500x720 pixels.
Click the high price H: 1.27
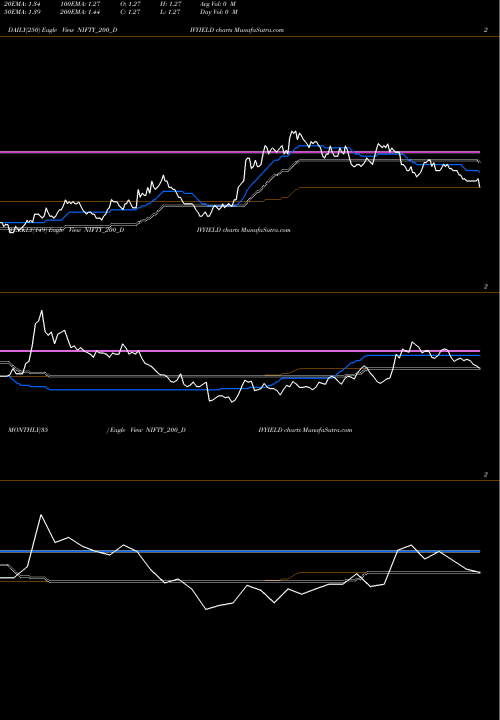(171, 4)
